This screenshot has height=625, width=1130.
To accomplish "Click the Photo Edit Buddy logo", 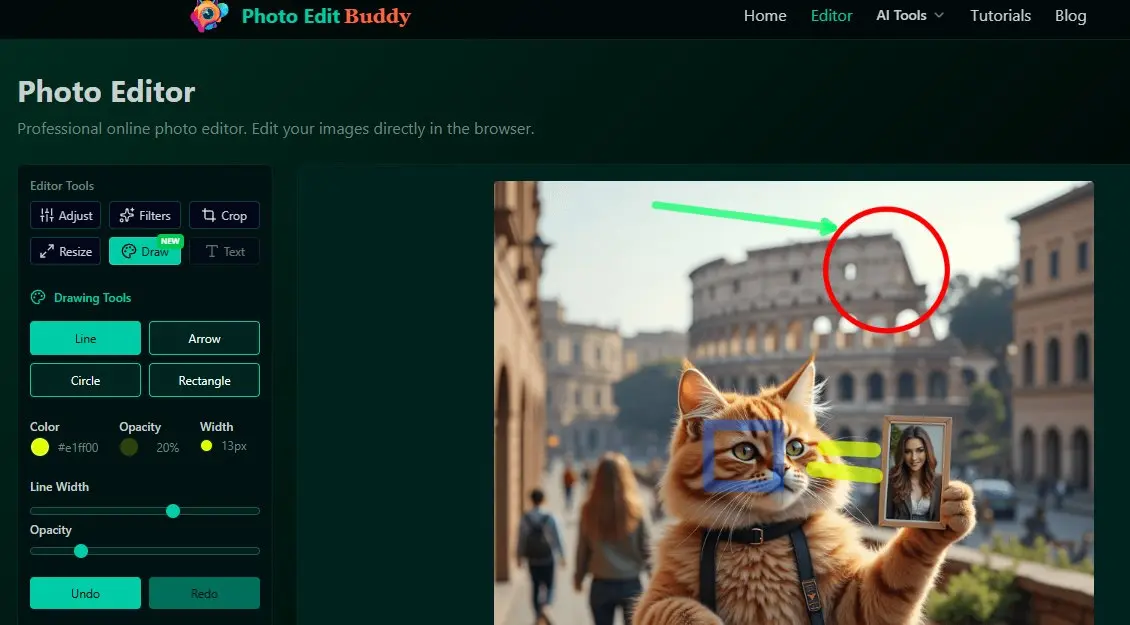I will pyautogui.click(x=300, y=17).
